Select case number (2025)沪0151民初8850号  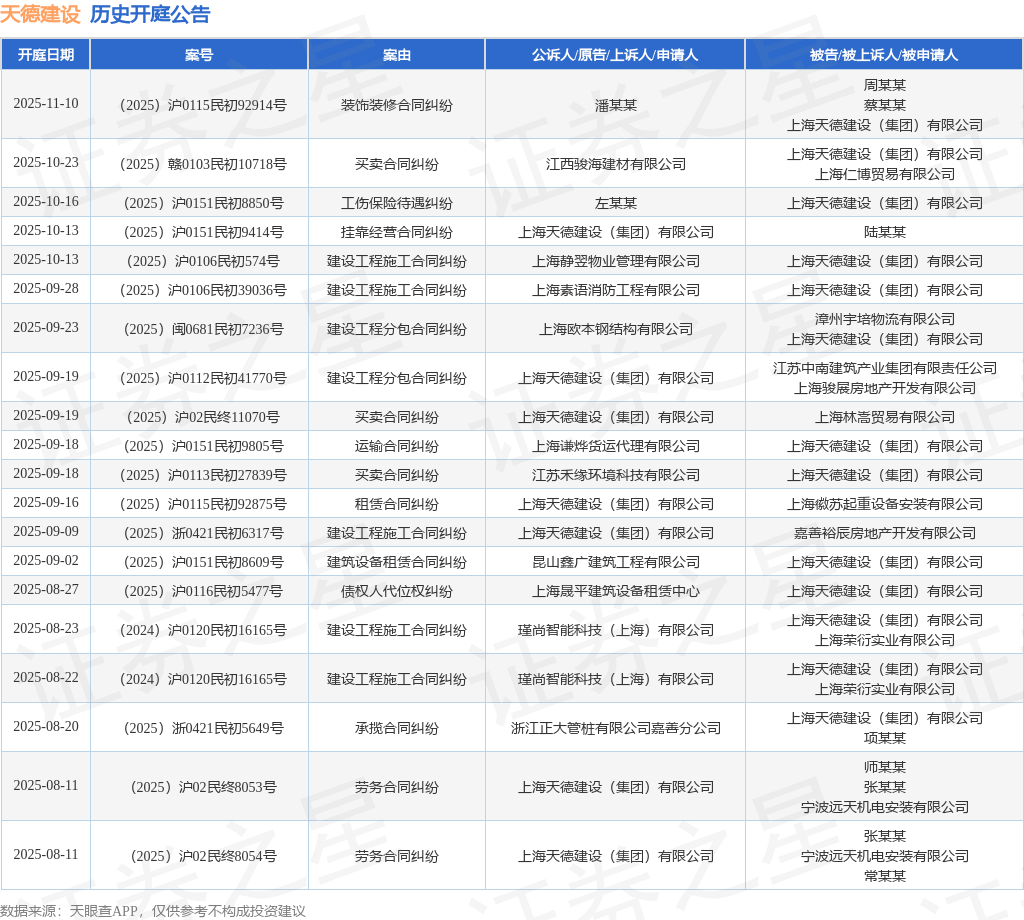(x=203, y=203)
